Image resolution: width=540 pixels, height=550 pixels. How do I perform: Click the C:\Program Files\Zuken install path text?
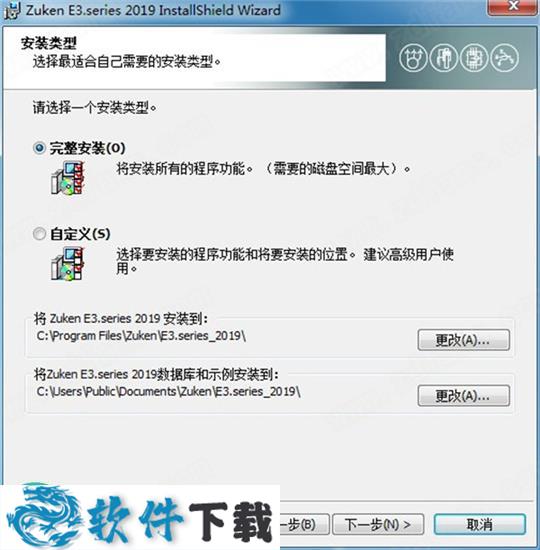tap(141, 336)
